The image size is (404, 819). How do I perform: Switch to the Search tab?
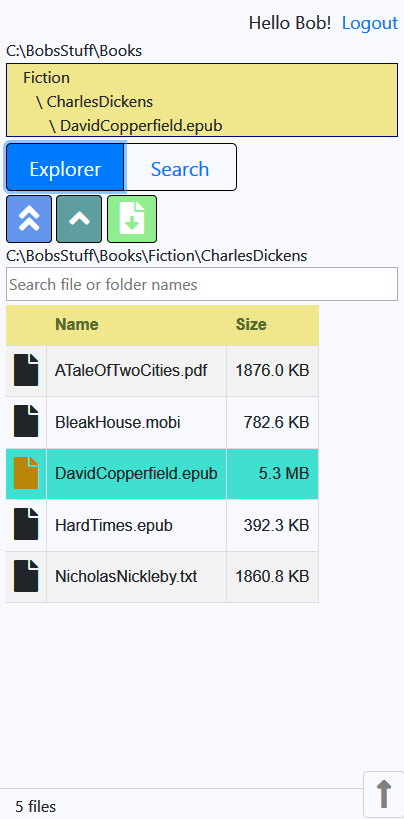[x=180, y=169]
